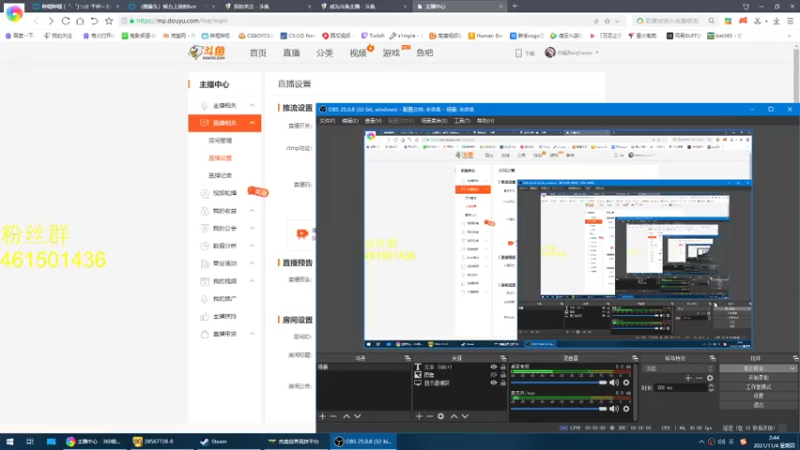Screen dimensions: 800x450
Task: Bookmark page with toolbar star icon
Action: 109,21
